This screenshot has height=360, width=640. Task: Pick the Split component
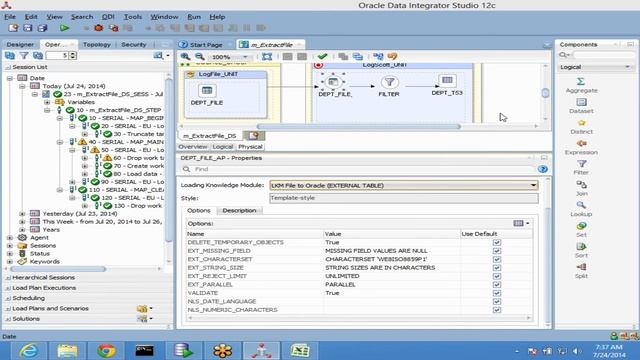(x=581, y=271)
